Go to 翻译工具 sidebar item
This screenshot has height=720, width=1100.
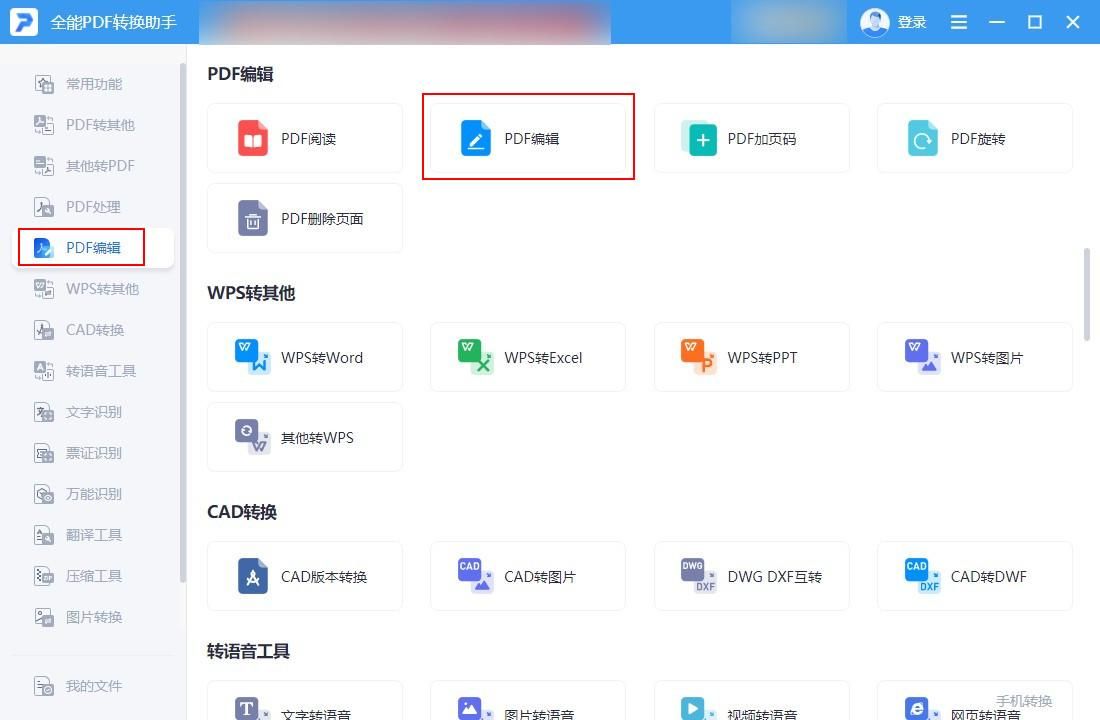point(93,535)
